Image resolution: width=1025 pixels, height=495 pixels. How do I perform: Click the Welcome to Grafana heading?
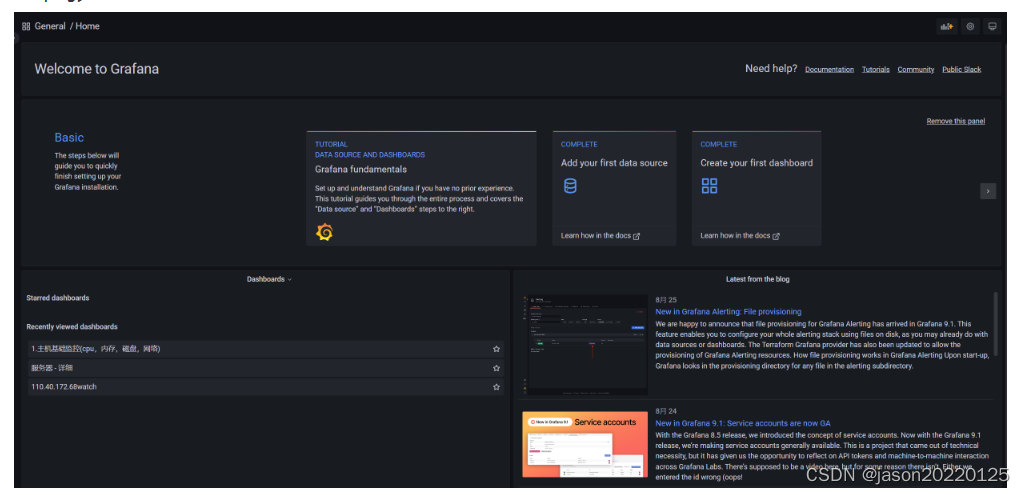tap(96, 69)
